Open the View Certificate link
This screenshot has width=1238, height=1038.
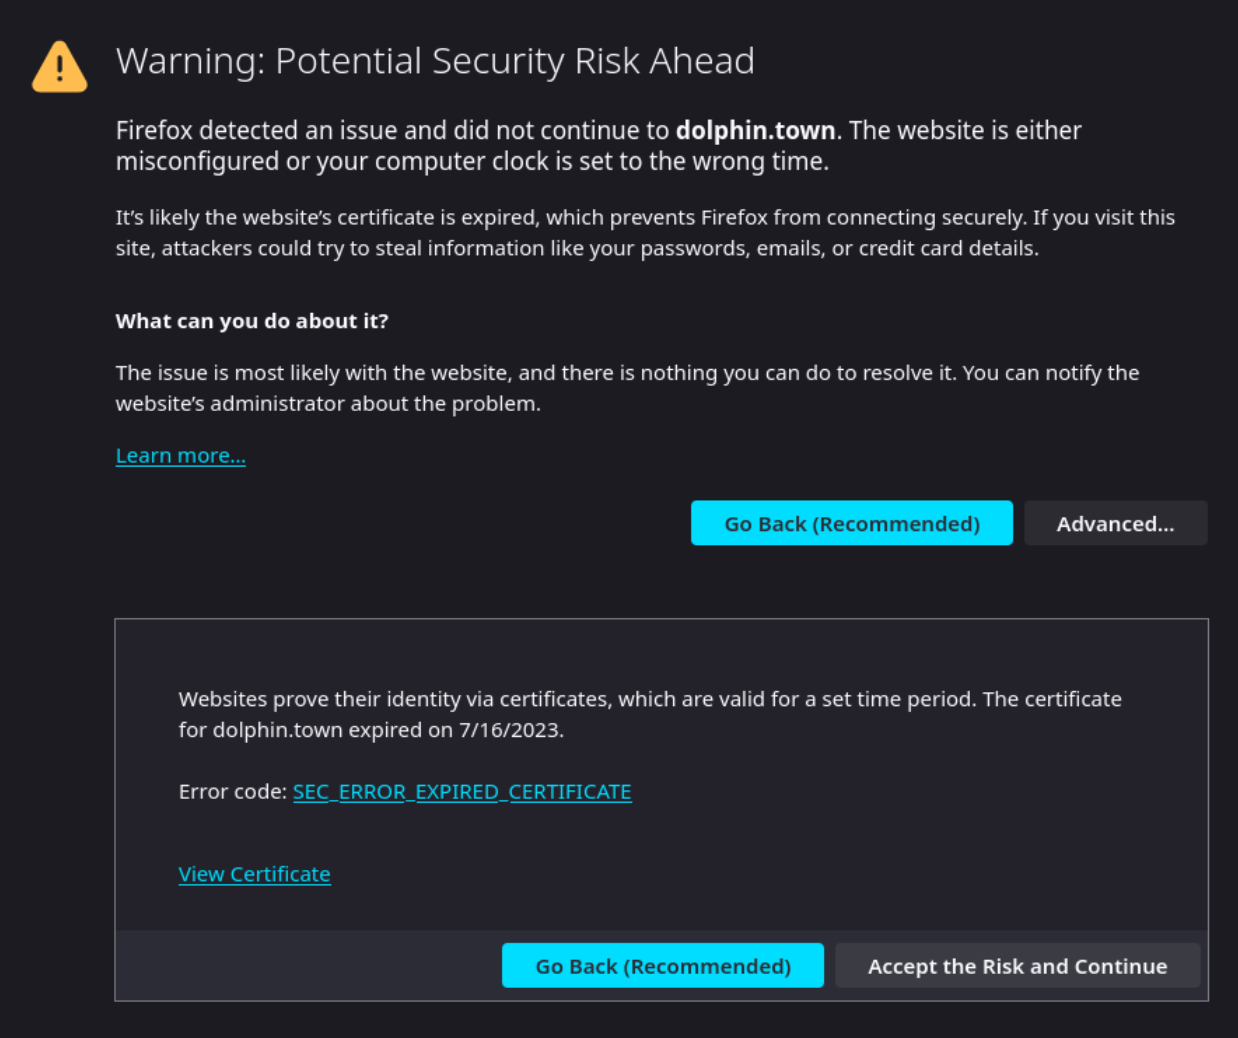coord(254,874)
